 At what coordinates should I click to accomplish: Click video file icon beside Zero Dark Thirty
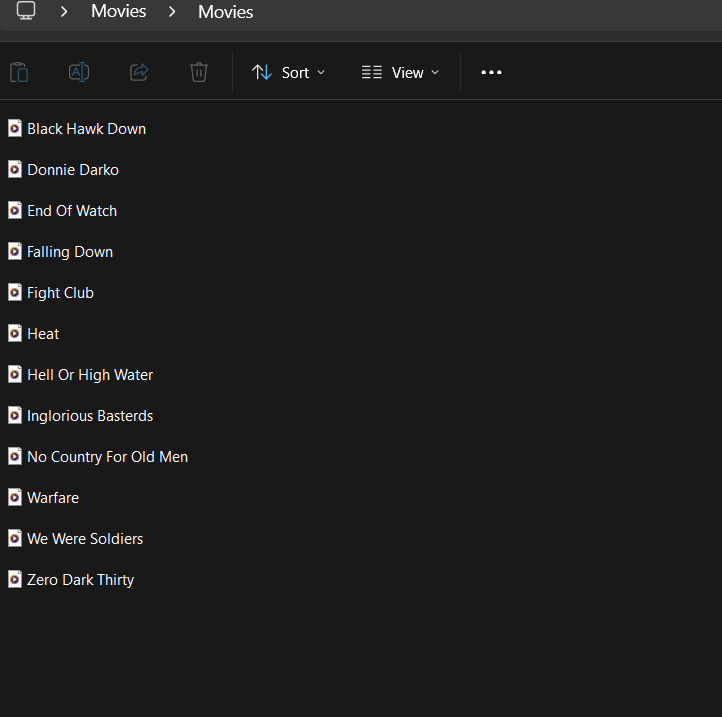15,579
